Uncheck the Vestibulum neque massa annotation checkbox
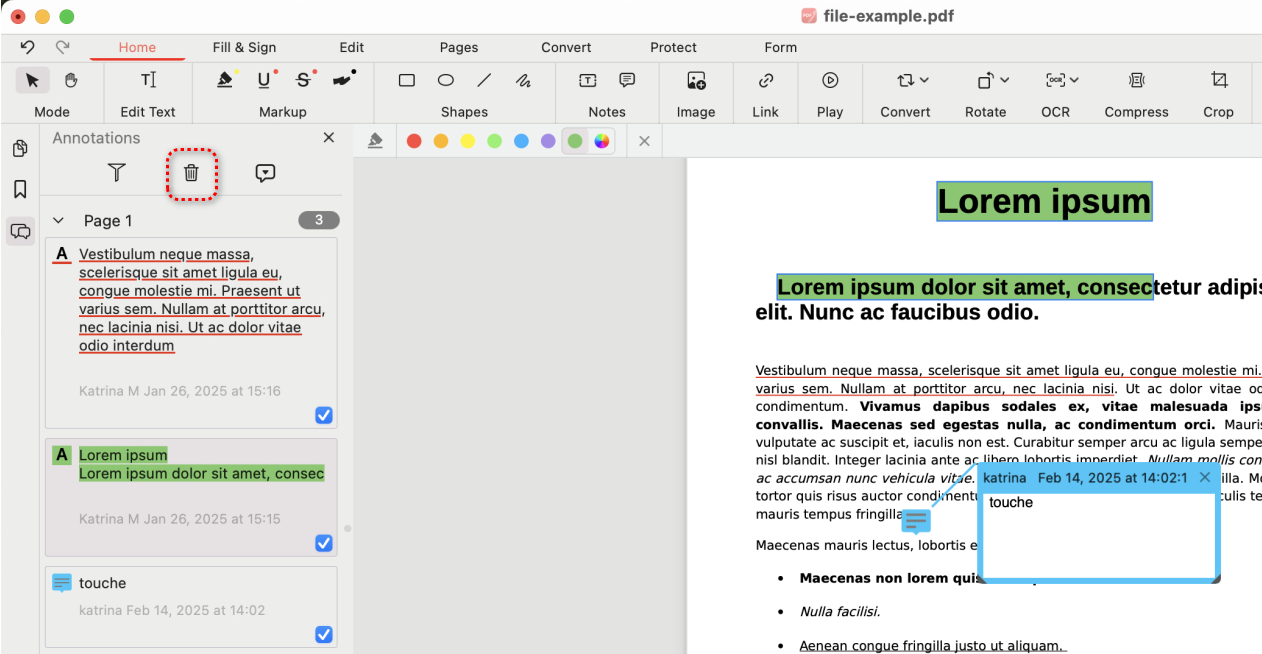1262x654 pixels. pos(323,415)
